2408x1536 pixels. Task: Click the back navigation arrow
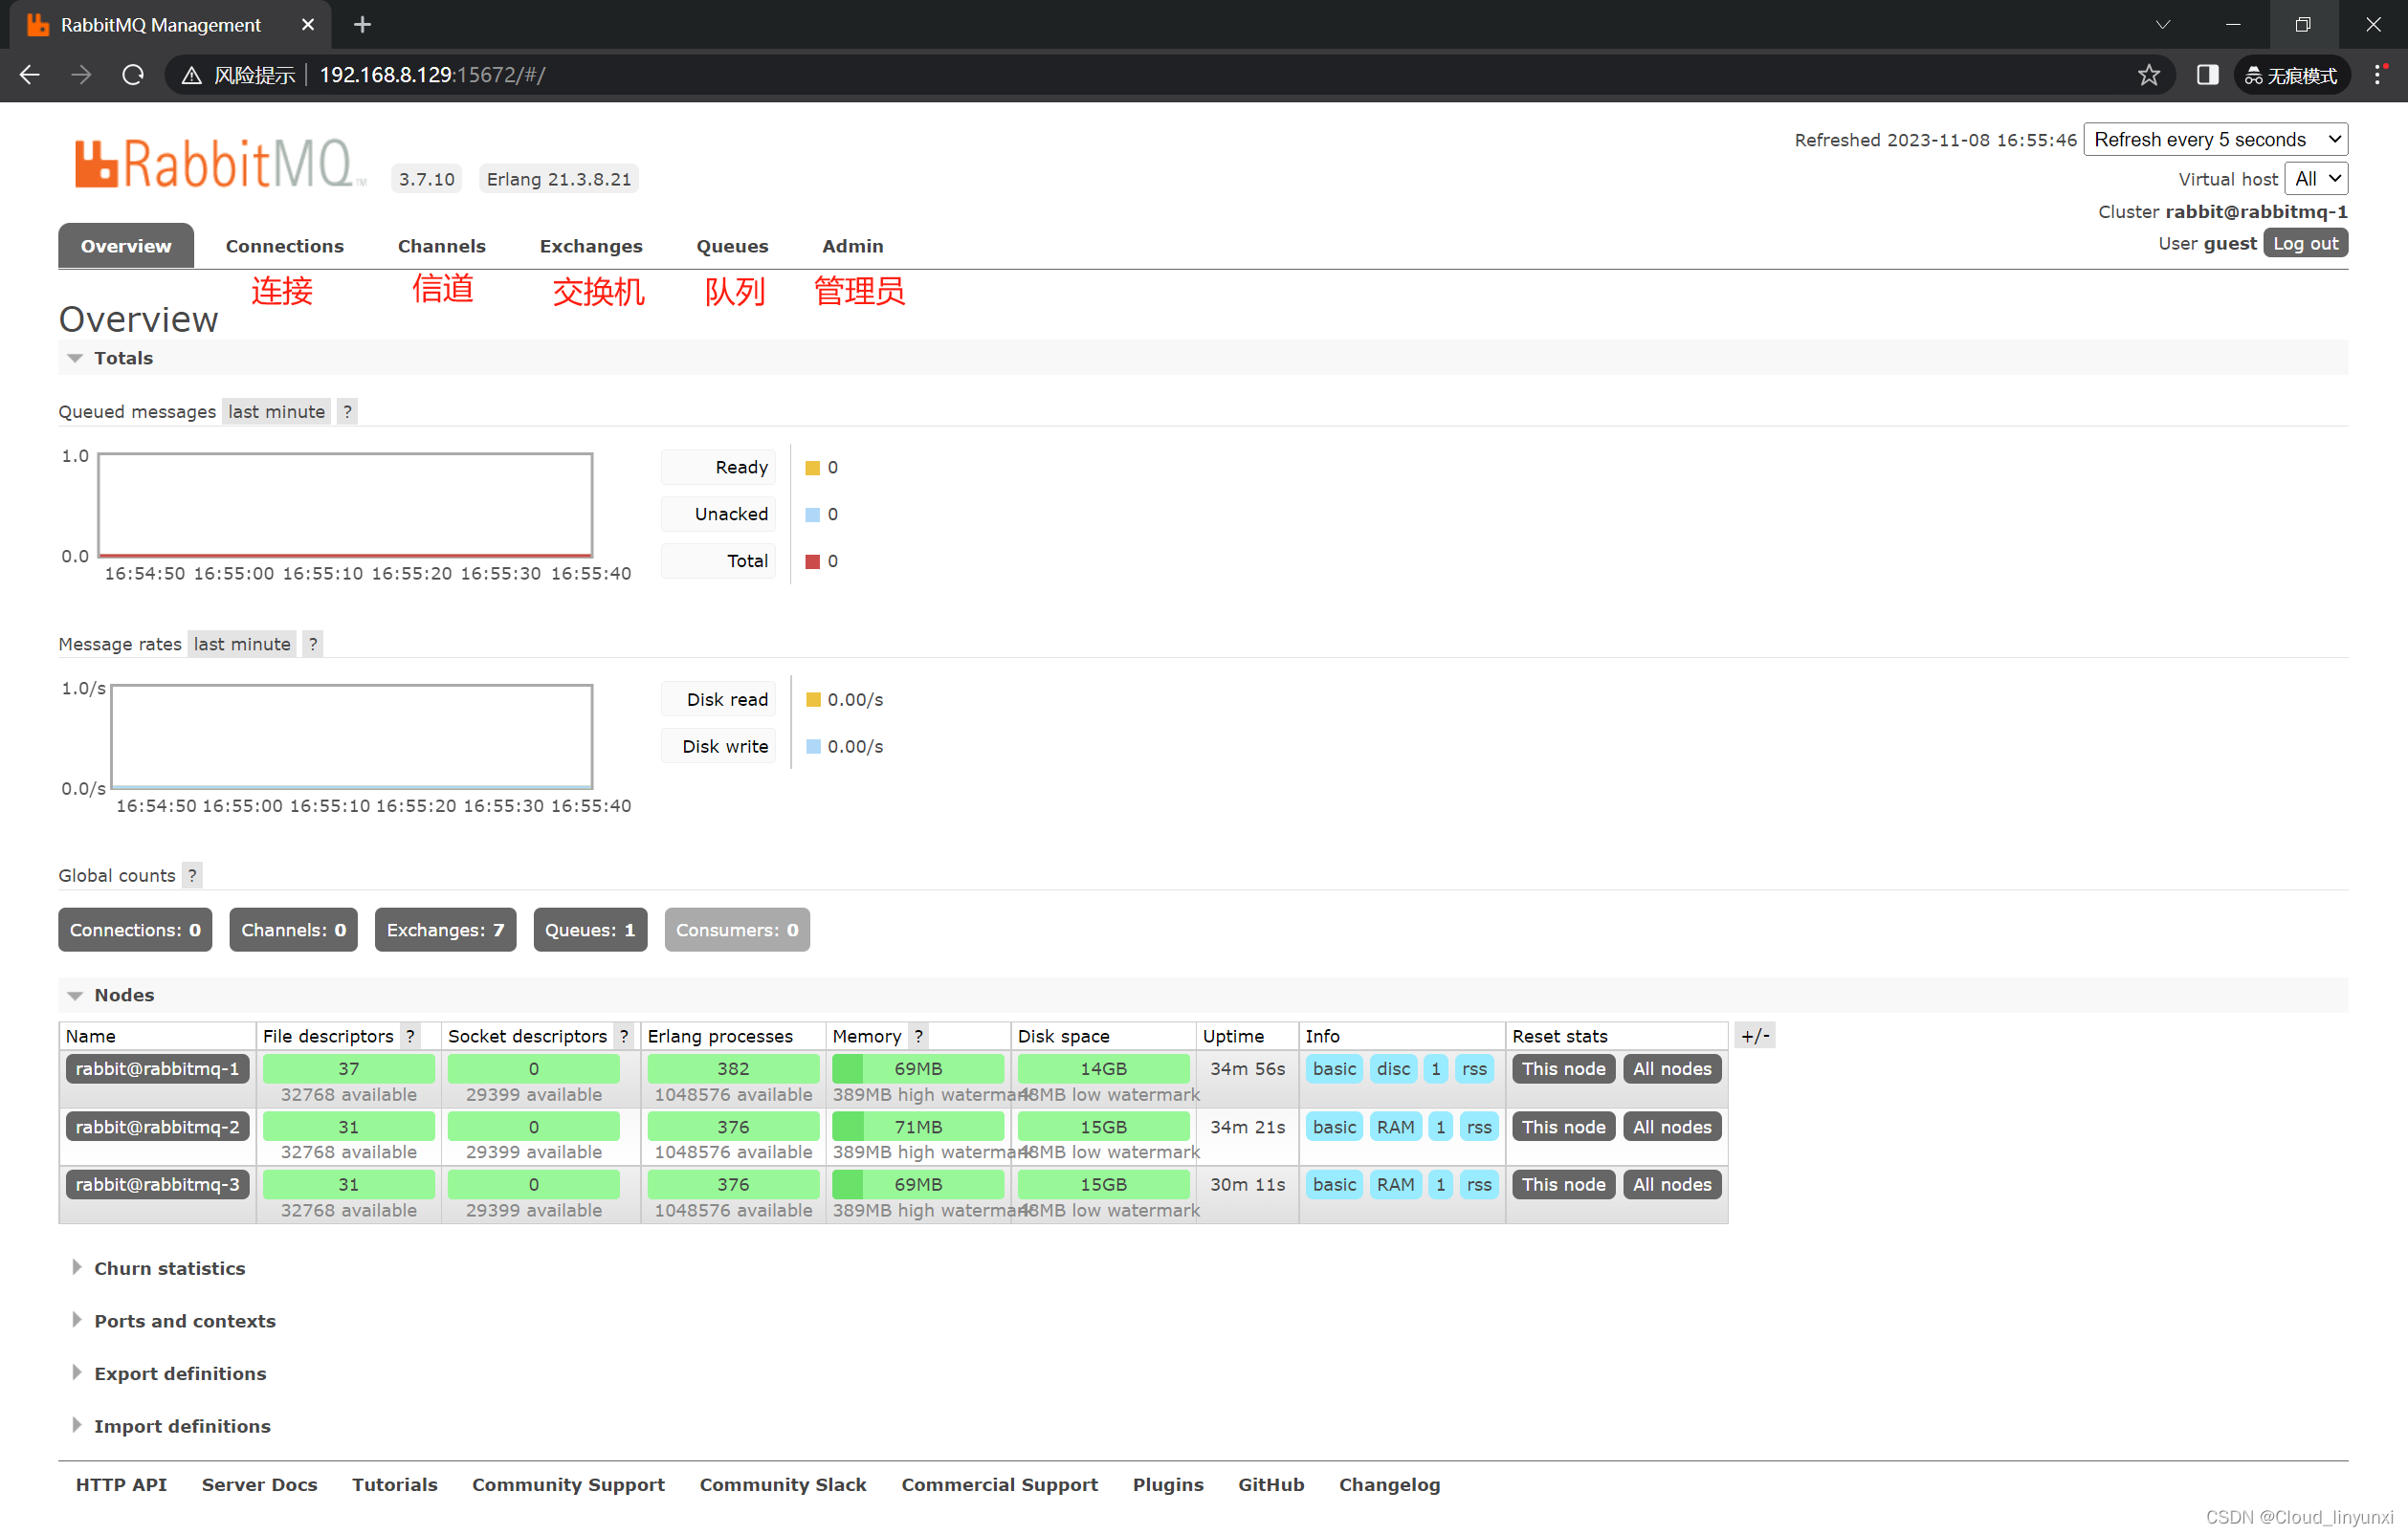coord(30,75)
